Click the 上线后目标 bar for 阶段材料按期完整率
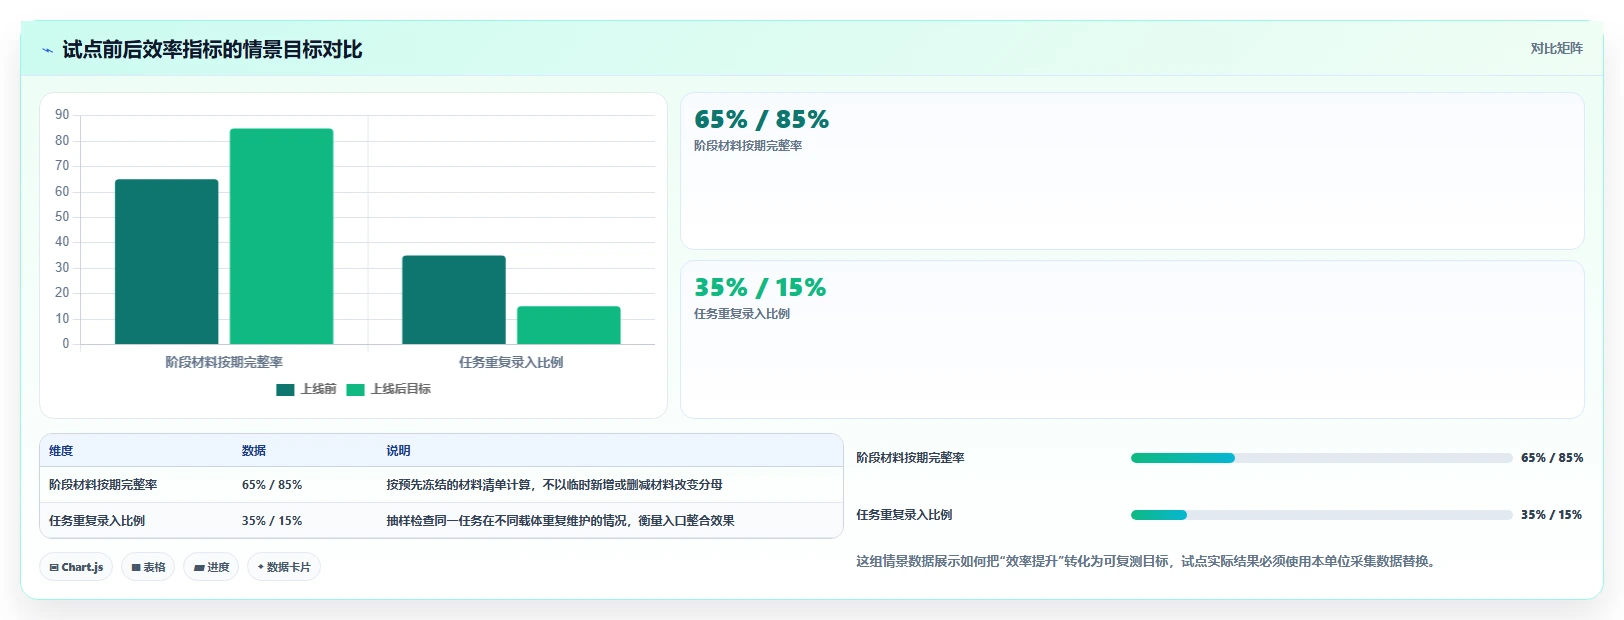Viewport: 1624px width, 620px height. point(281,236)
